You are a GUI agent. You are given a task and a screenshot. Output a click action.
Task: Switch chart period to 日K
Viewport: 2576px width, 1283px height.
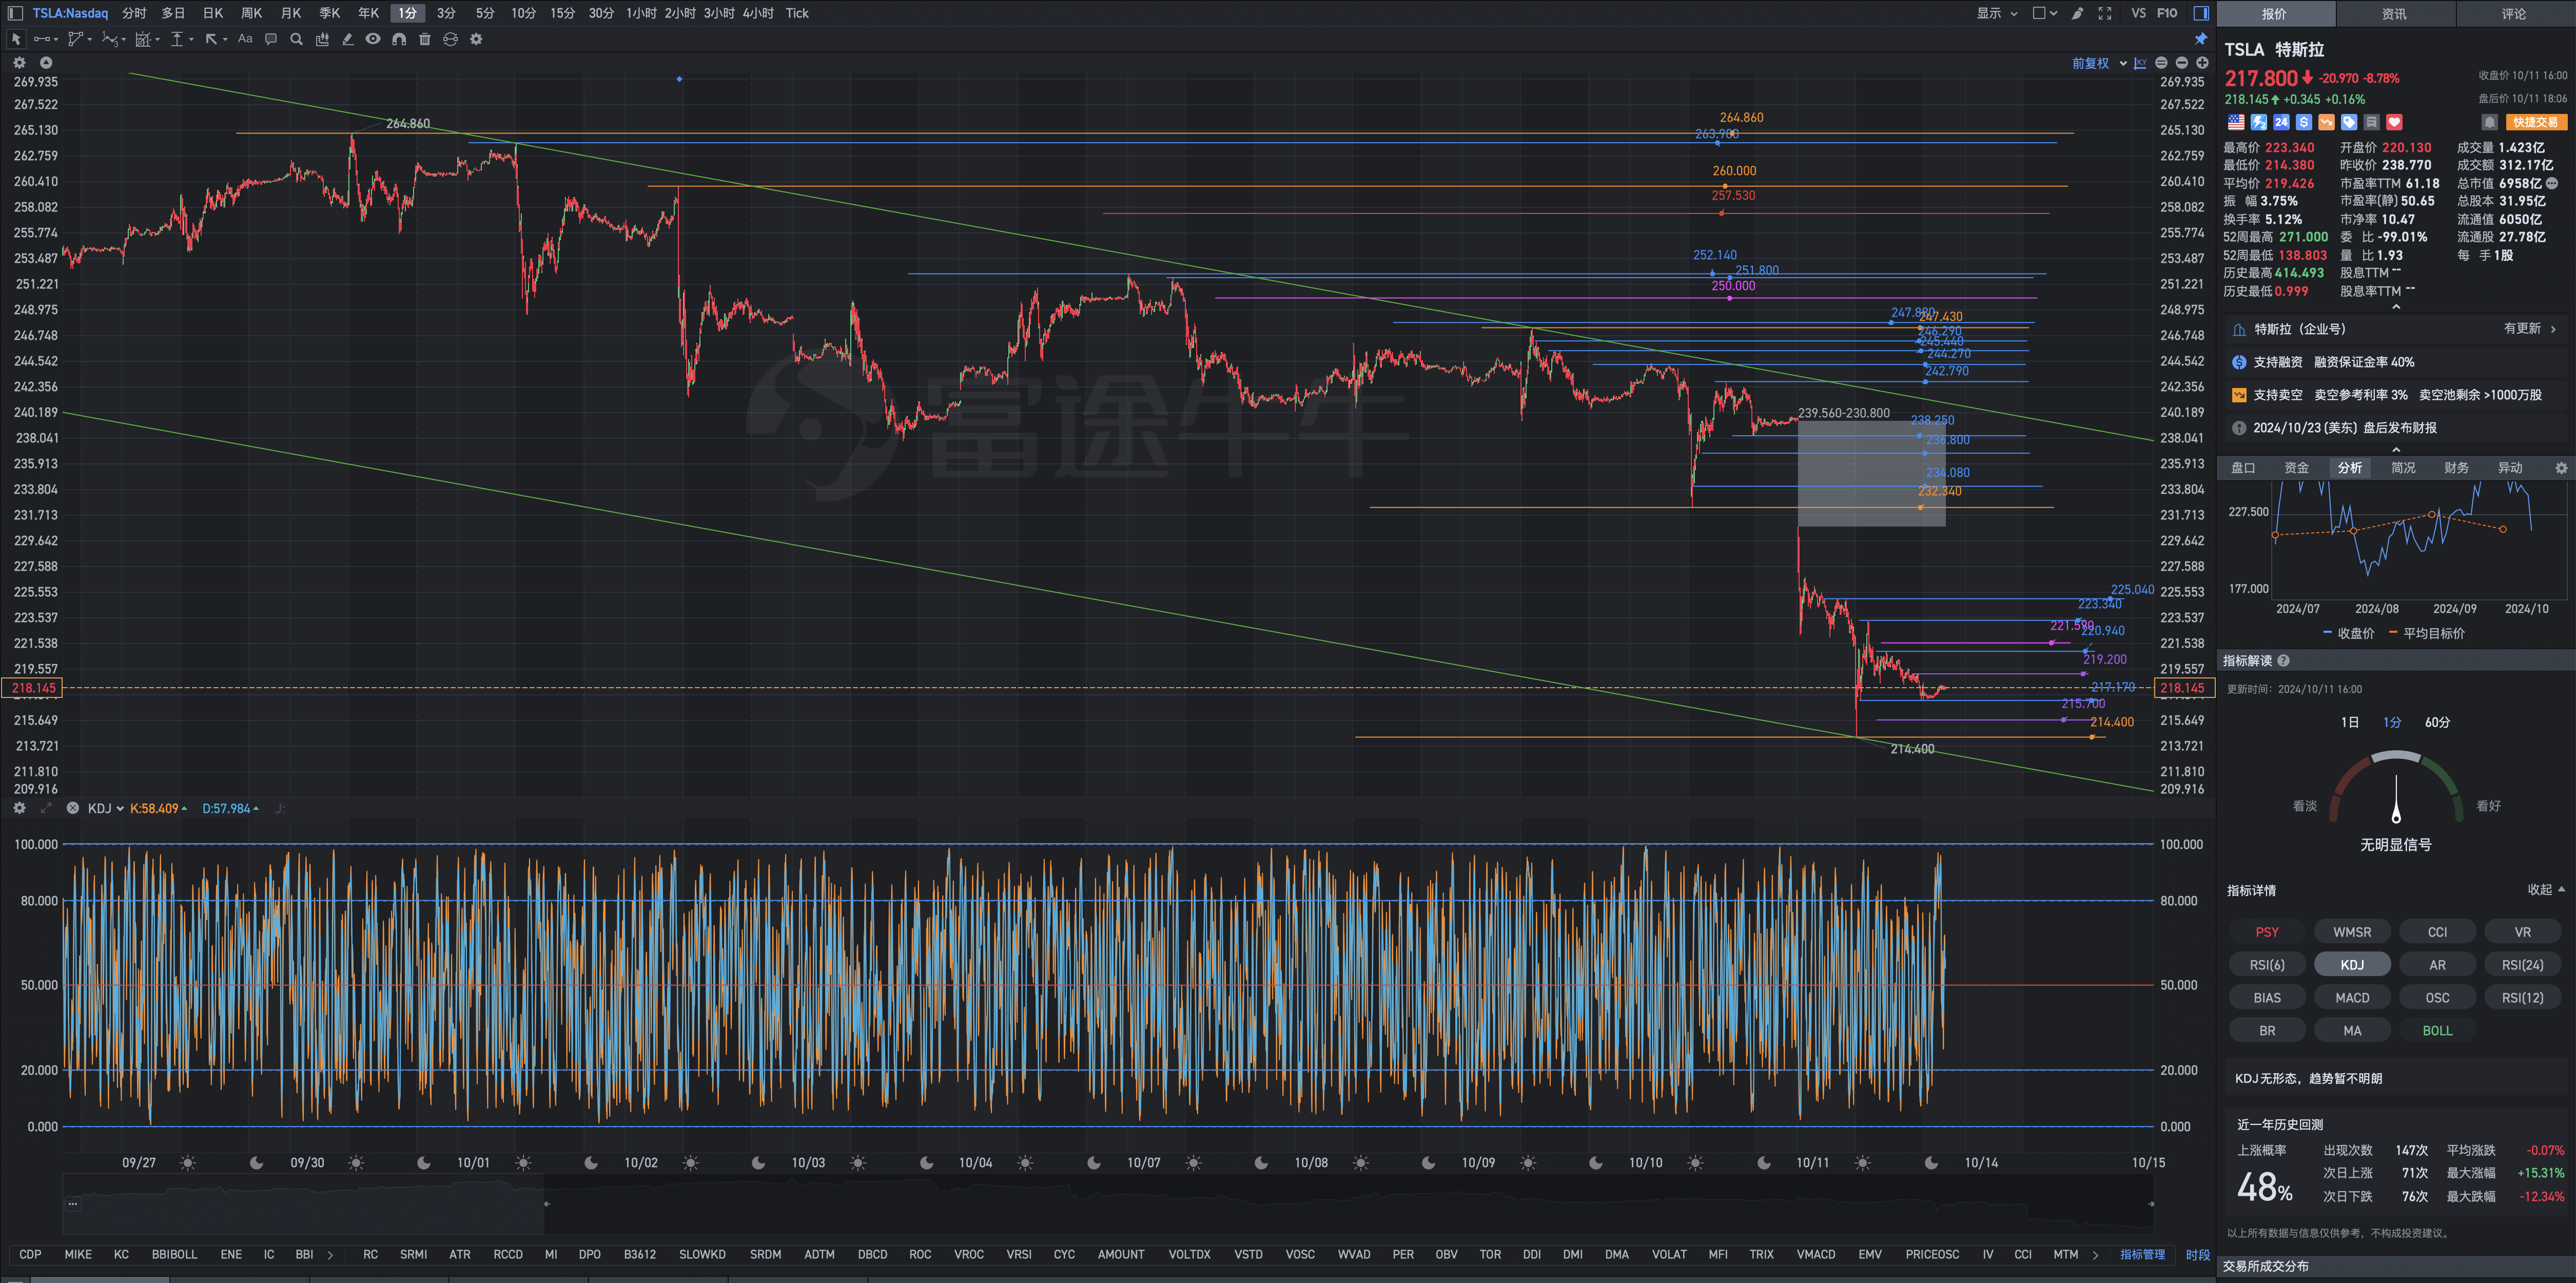[x=213, y=13]
